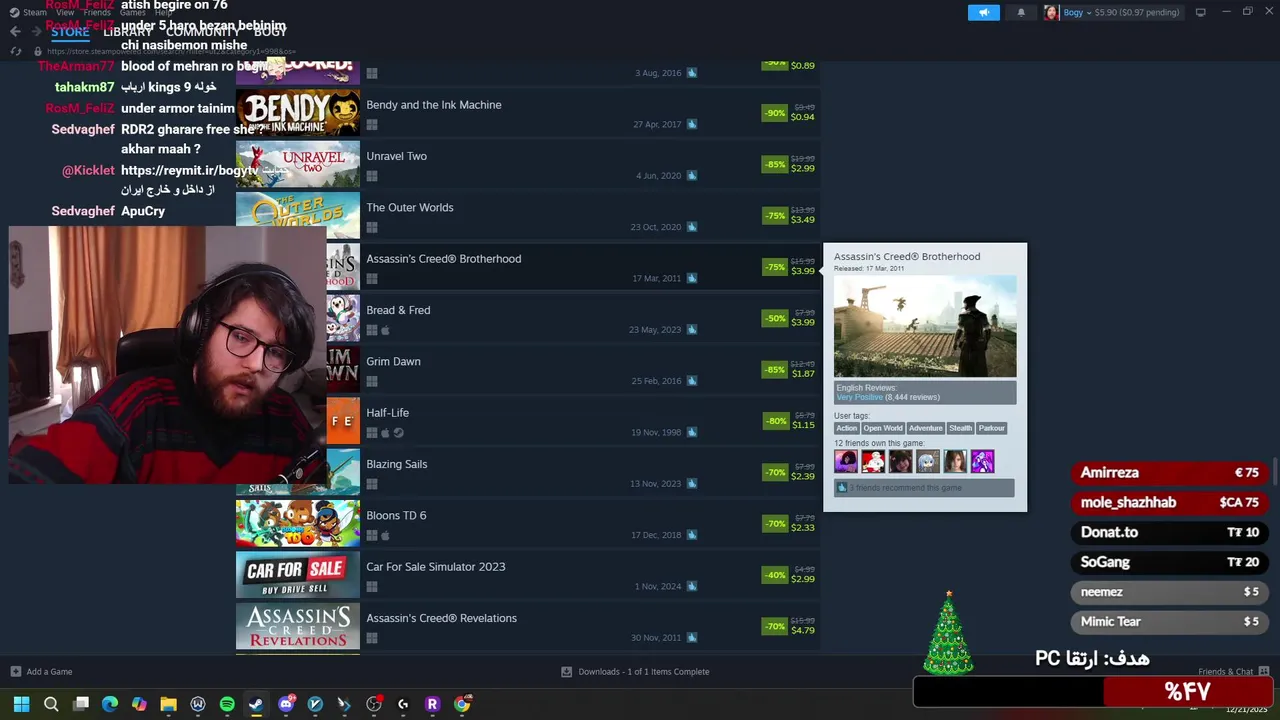Open the Unravel Two listing
Image resolution: width=1280 pixels, height=720 pixels.
pyautogui.click(x=528, y=163)
